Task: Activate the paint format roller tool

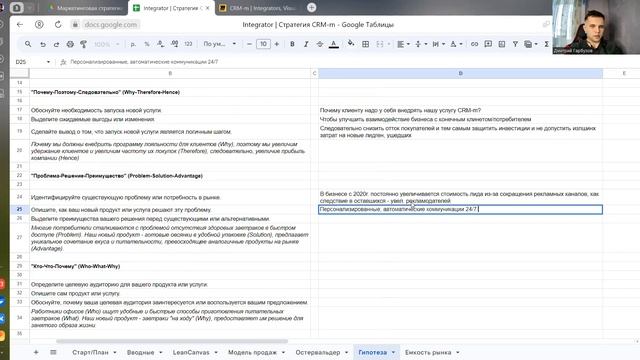Action: pos(83,44)
